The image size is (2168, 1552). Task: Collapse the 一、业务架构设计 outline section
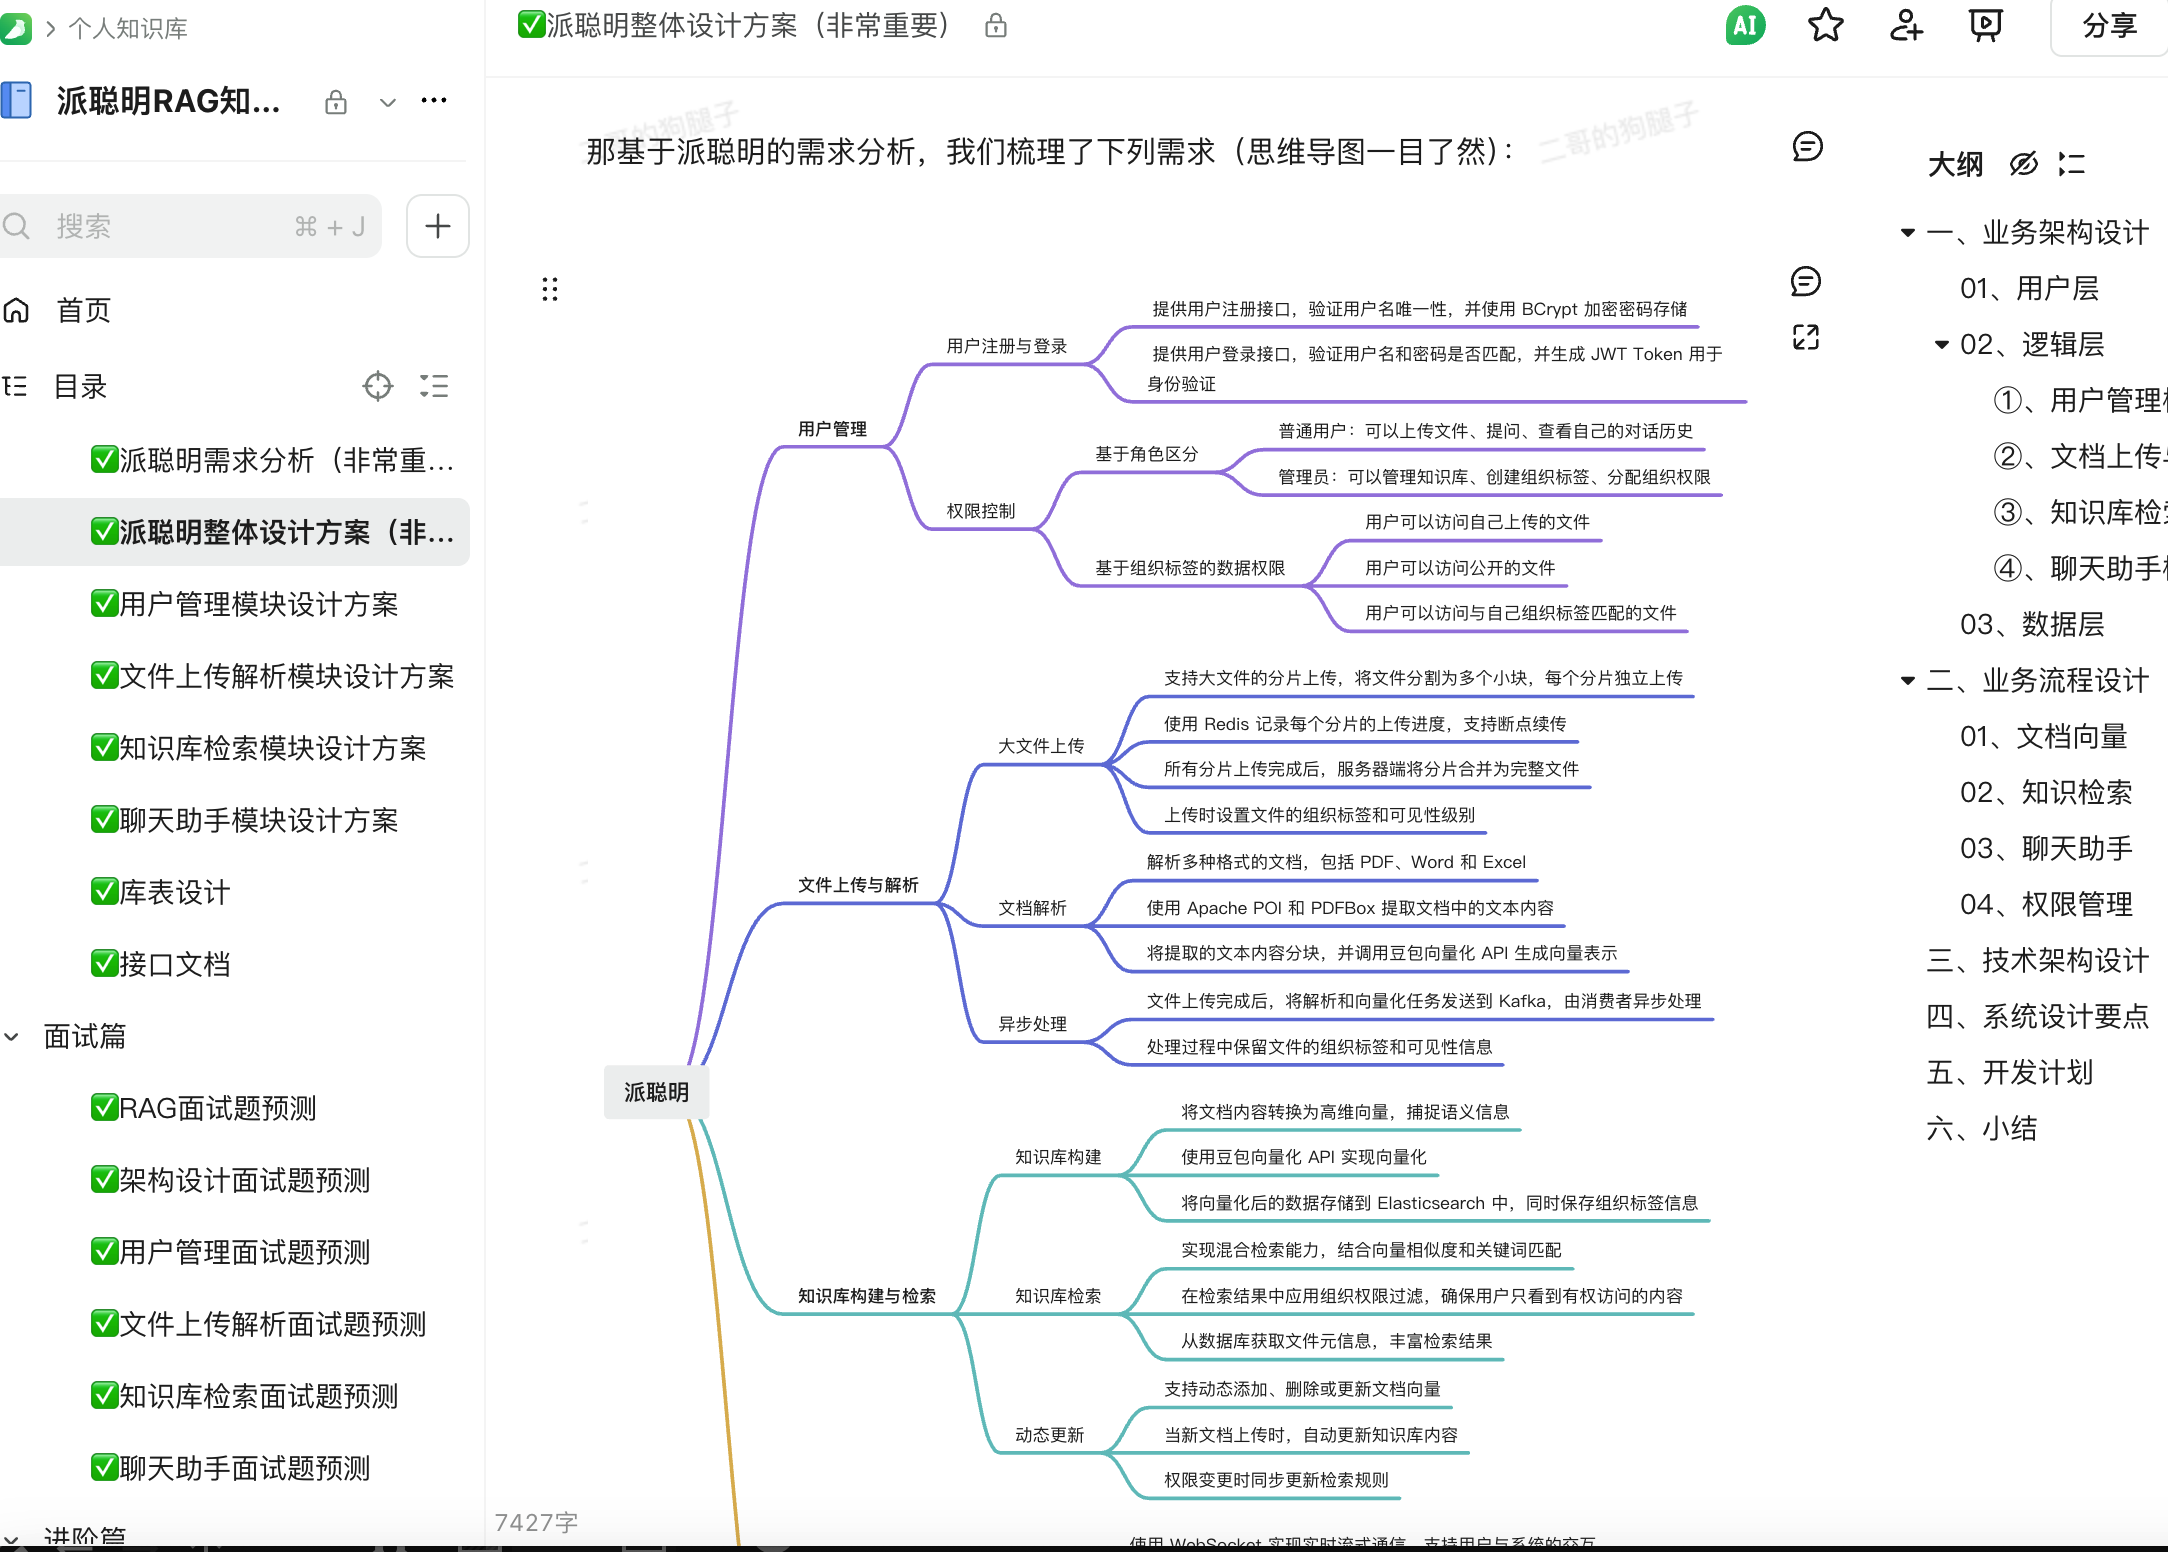coord(1906,232)
